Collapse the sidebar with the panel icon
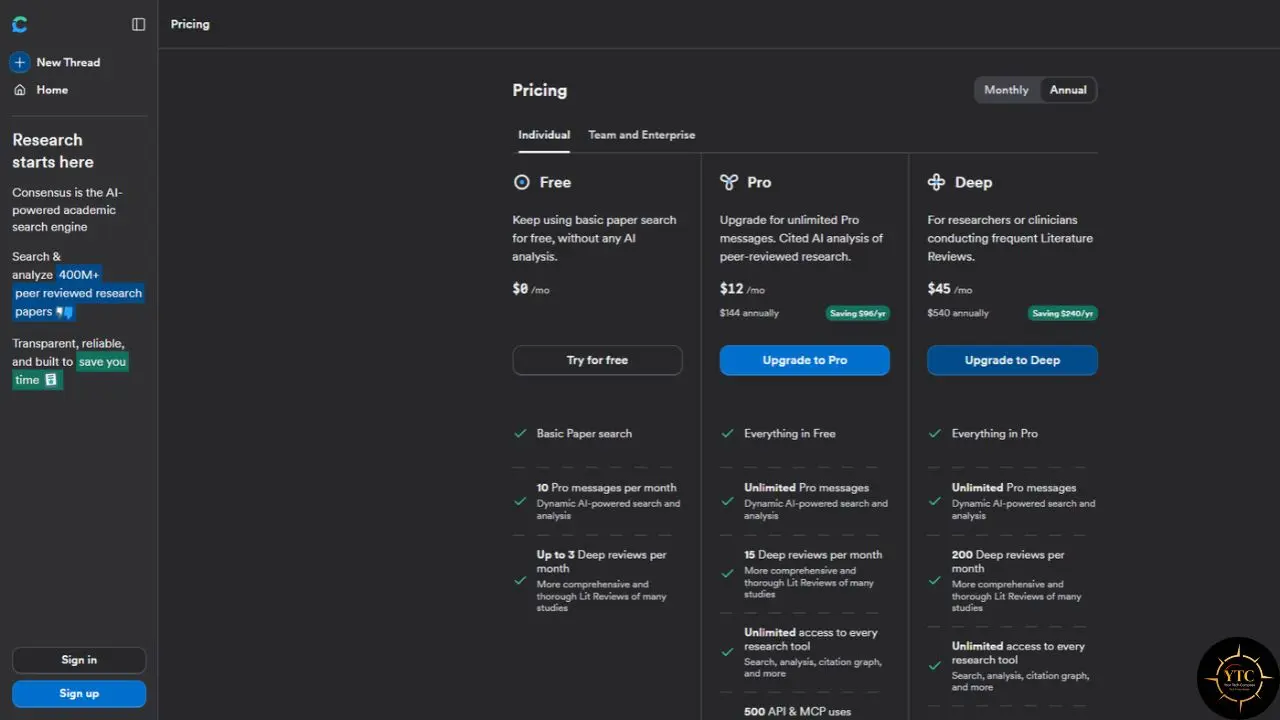The width and height of the screenshot is (1280, 720). pyautogui.click(x=139, y=24)
